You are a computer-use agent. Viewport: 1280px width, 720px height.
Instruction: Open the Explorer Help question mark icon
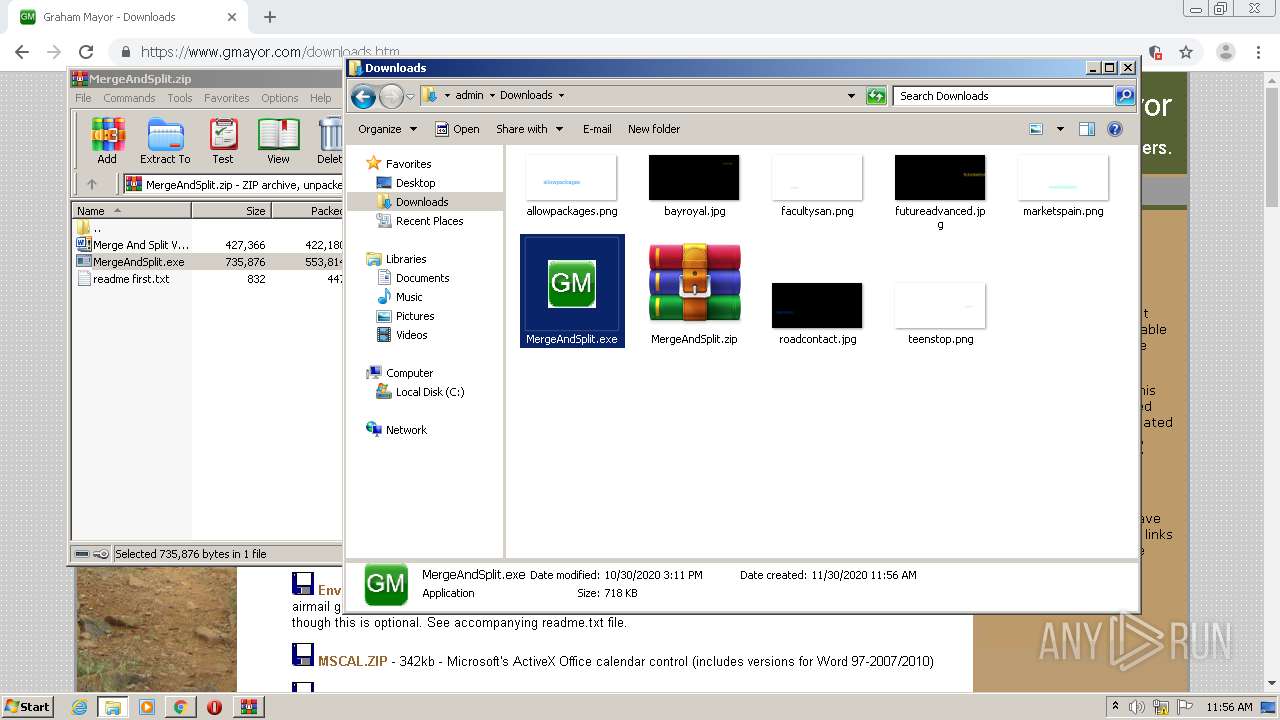point(1115,129)
